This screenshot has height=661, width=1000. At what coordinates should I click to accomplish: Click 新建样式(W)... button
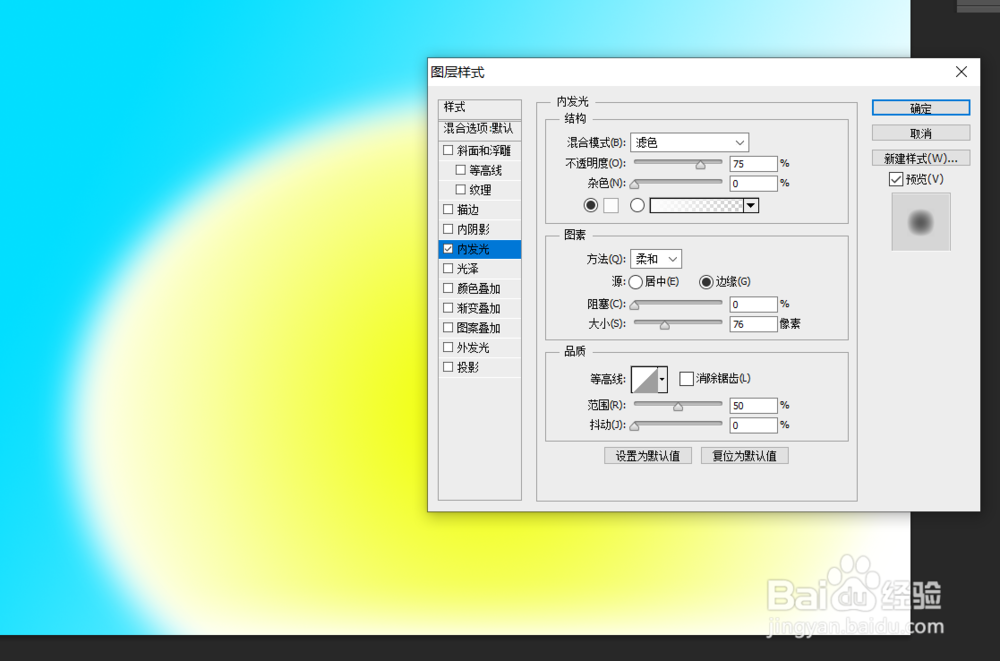(920, 158)
